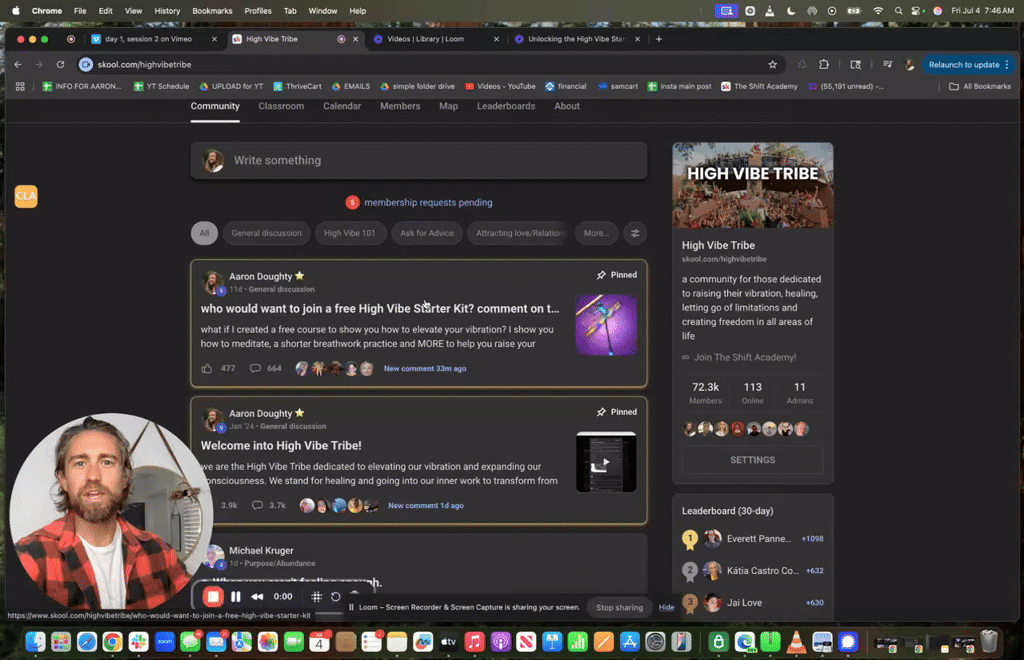The height and width of the screenshot is (660, 1024).
Task: Open the Chrome History menu
Action: [x=167, y=11]
